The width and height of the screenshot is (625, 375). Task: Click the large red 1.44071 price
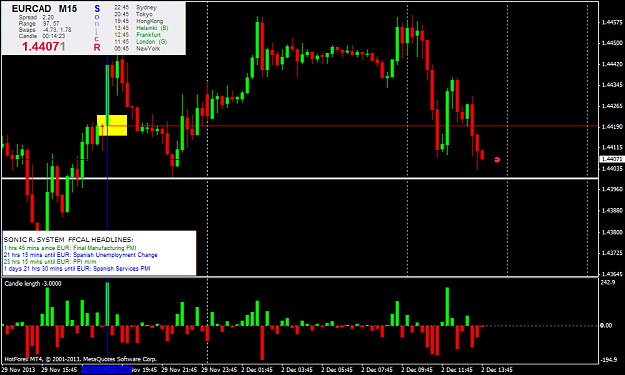tap(43, 47)
